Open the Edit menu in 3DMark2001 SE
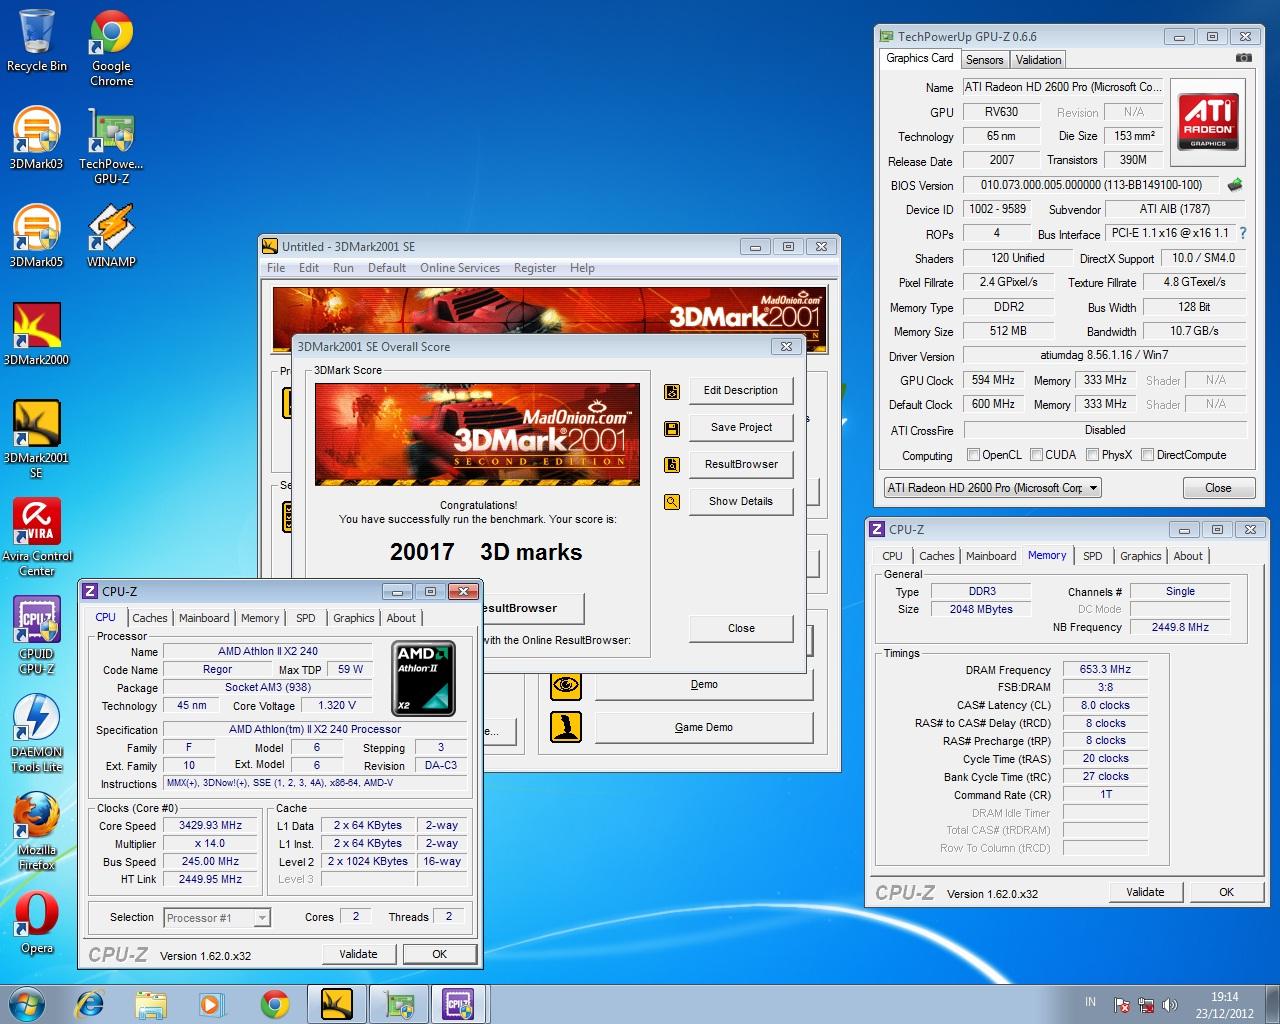 (x=309, y=268)
